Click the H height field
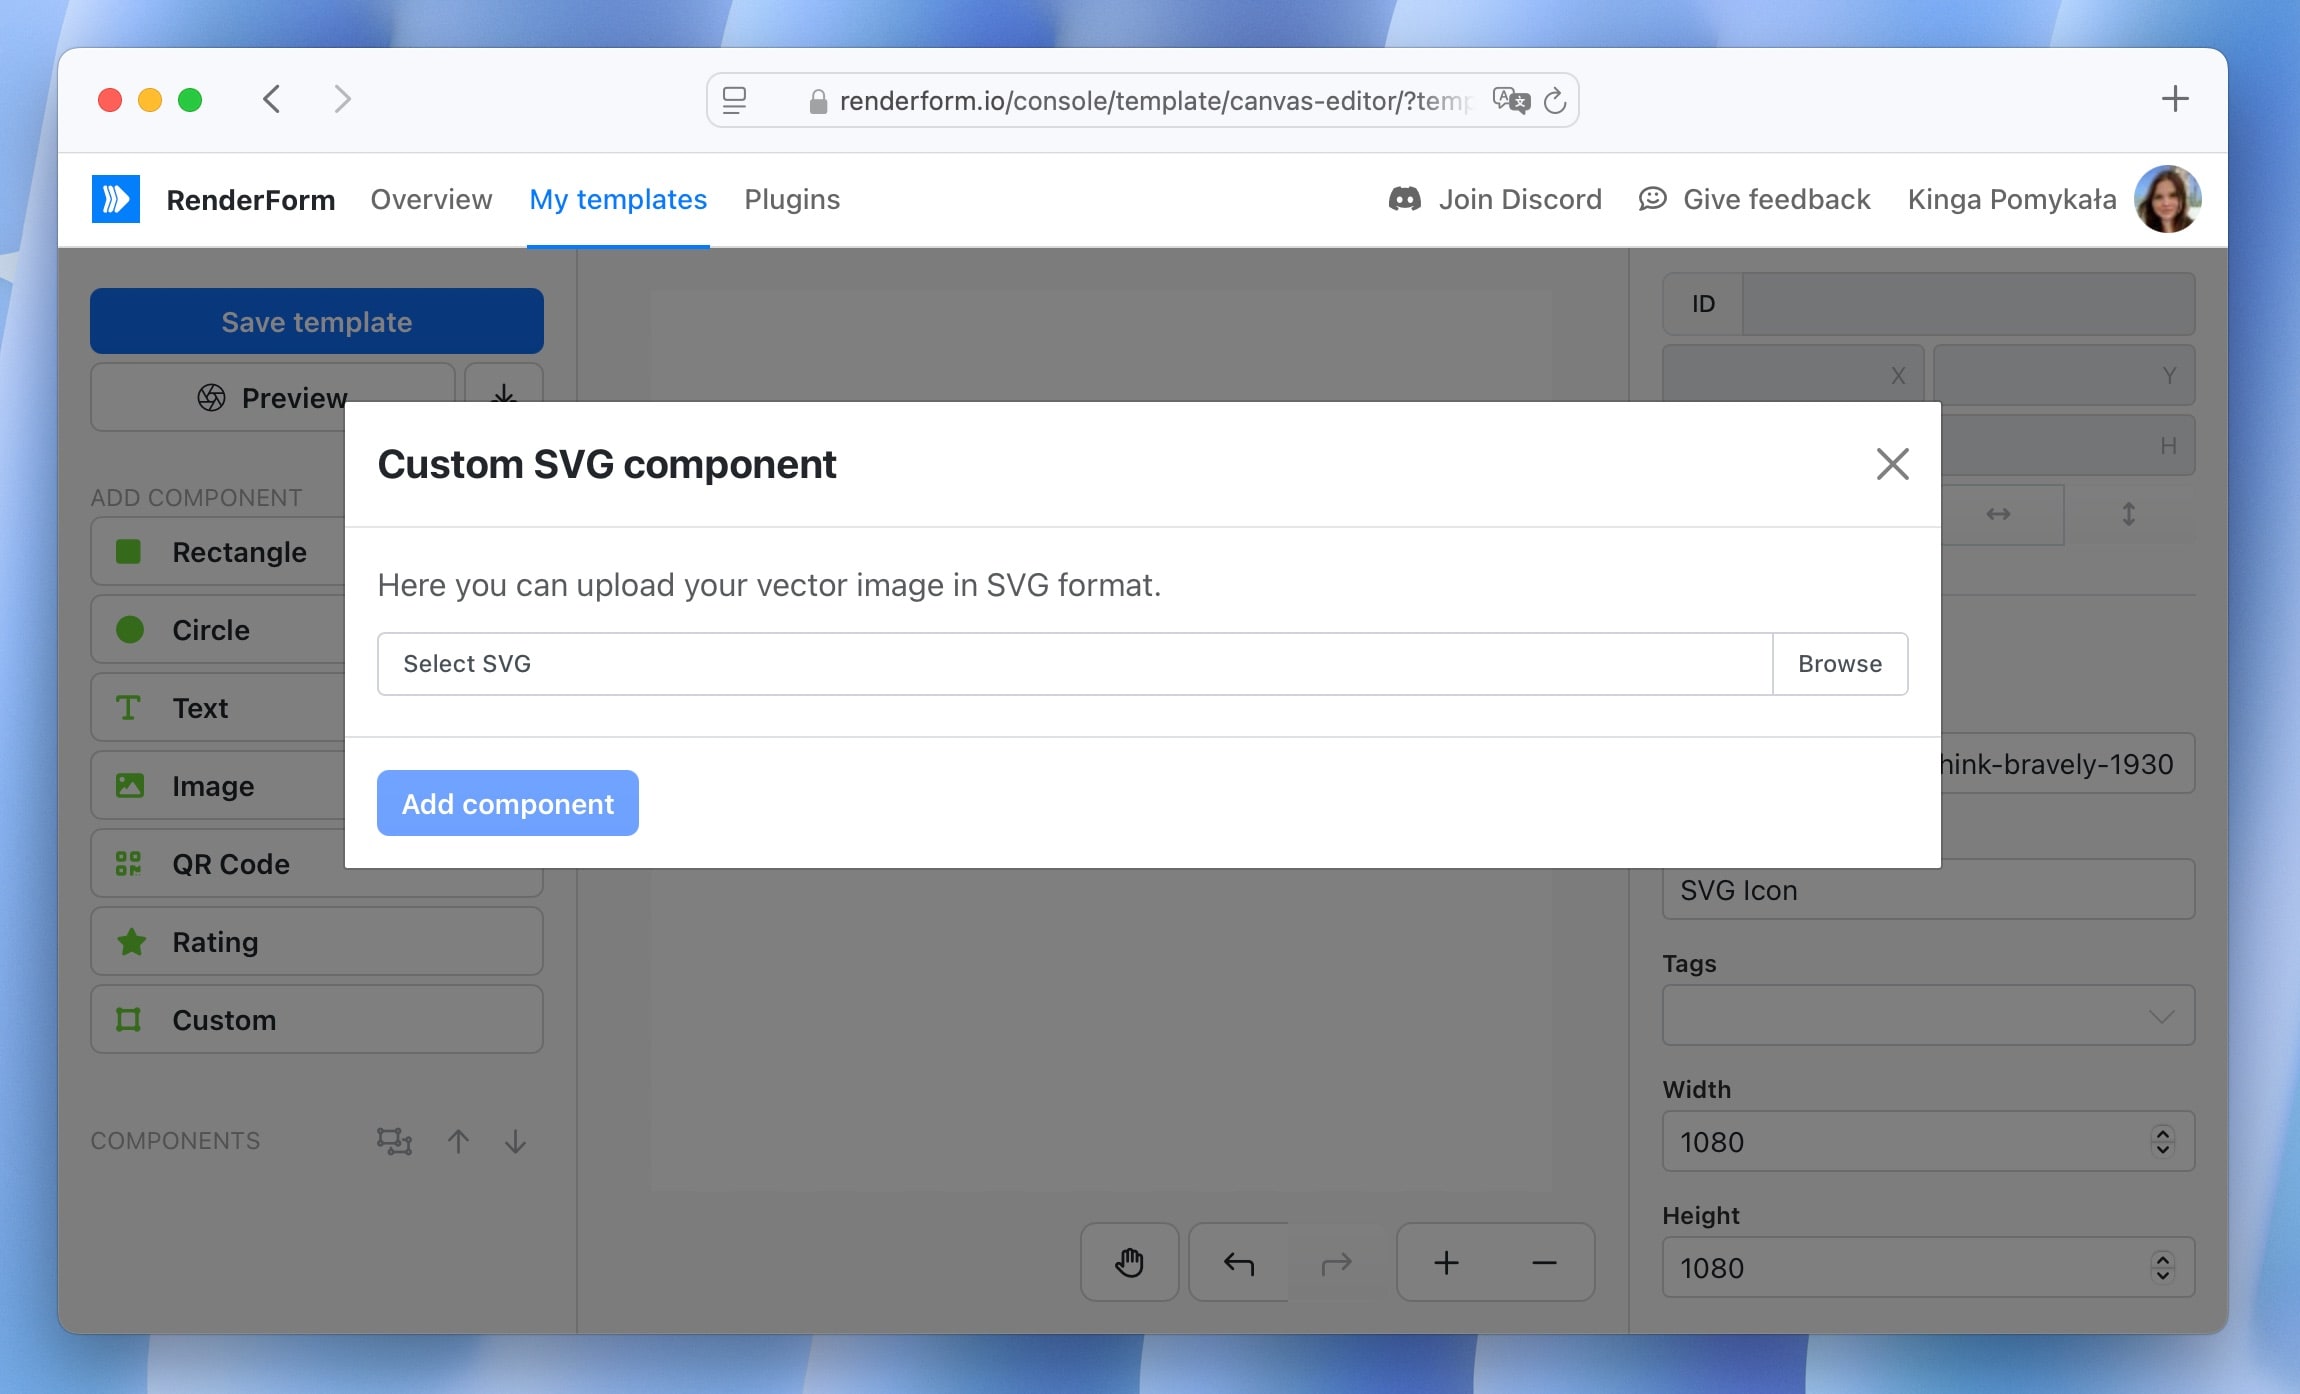Screen dimensions: 2300x1394 [2068, 445]
